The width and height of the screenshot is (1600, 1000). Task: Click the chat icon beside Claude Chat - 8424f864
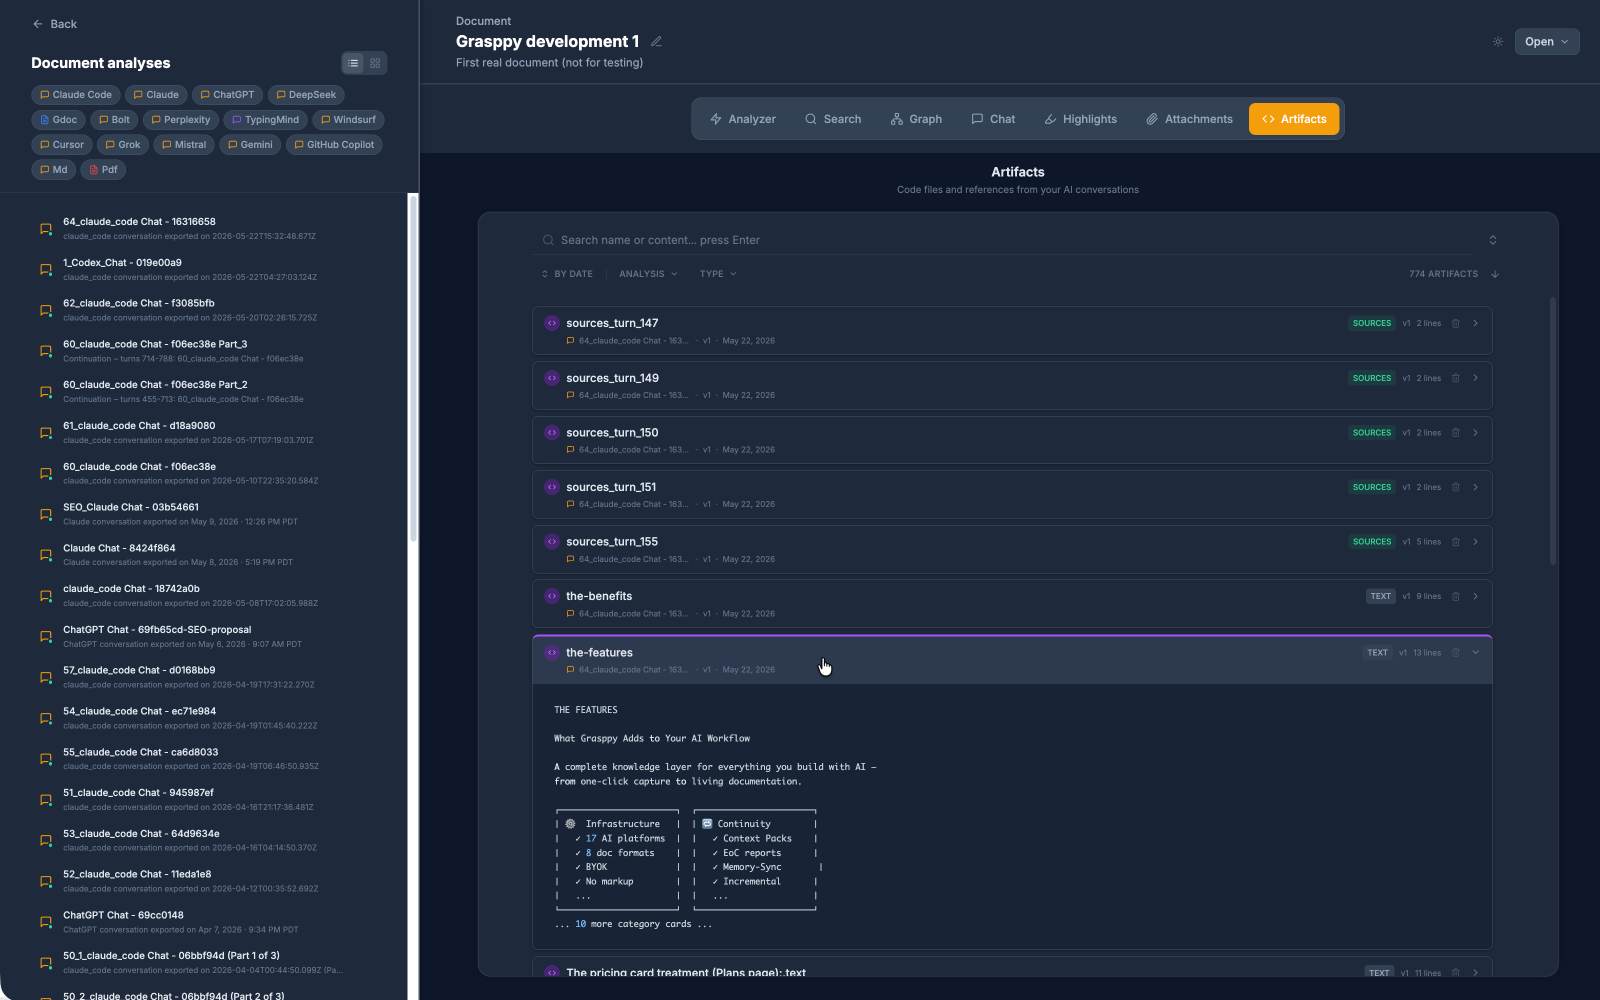(46, 555)
